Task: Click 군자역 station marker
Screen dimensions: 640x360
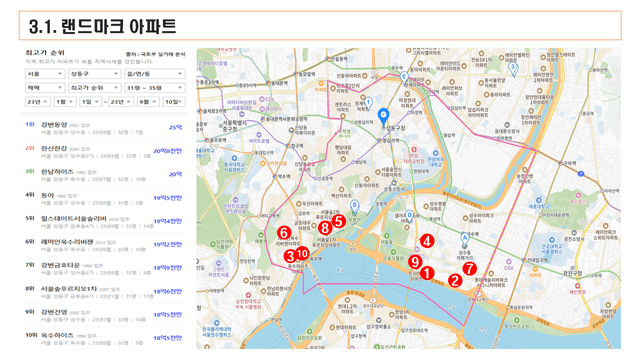Action: click(560, 163)
